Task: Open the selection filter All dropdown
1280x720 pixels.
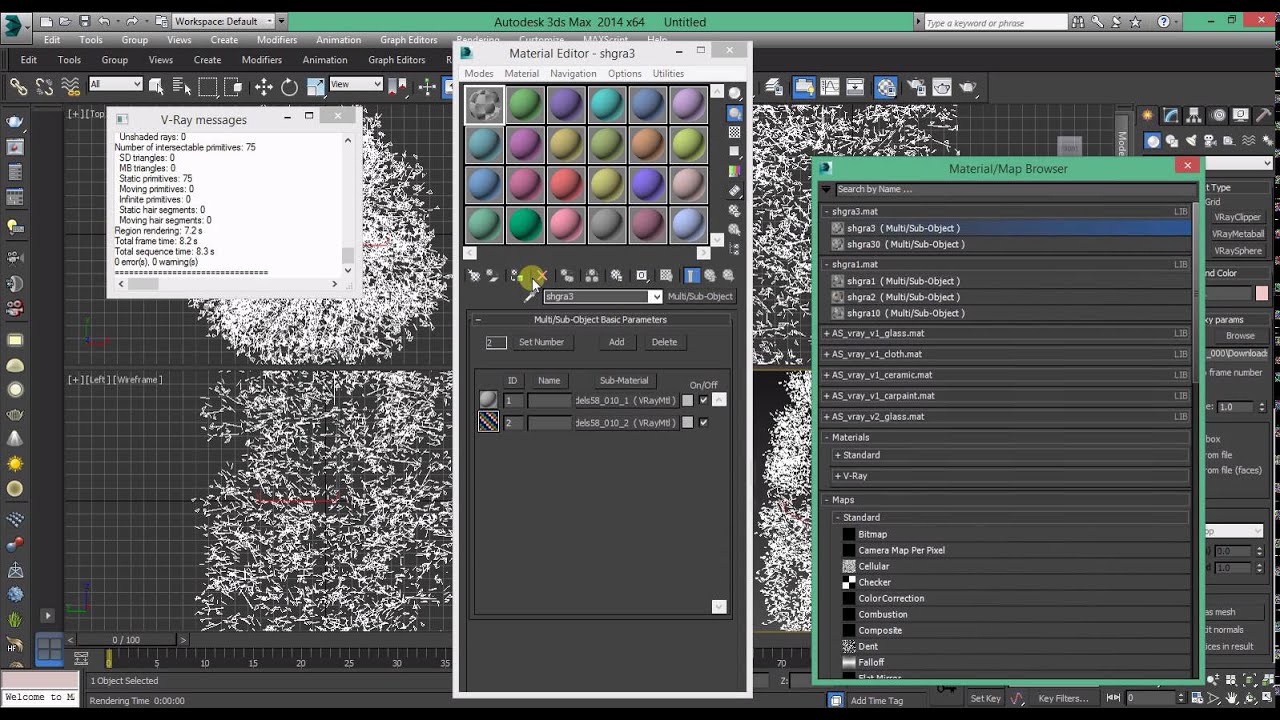Action: 116,85
